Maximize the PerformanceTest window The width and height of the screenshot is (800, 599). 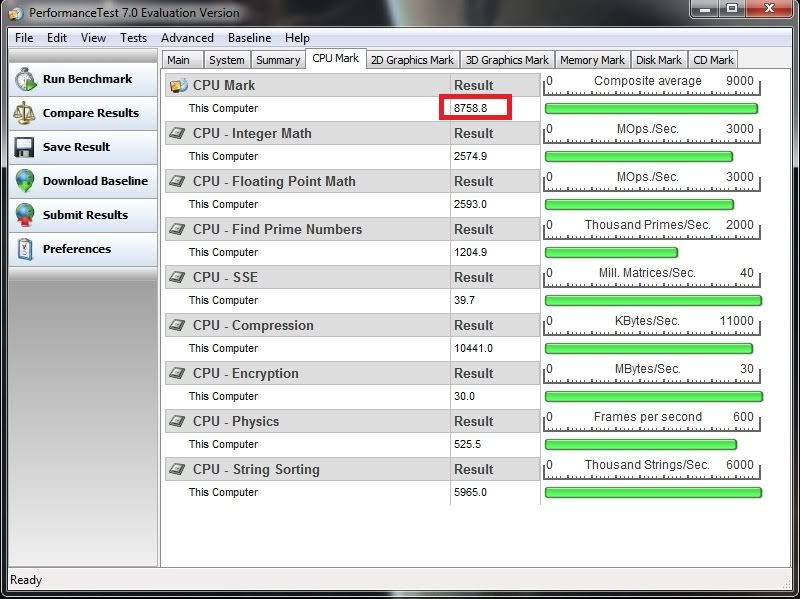tap(732, 9)
